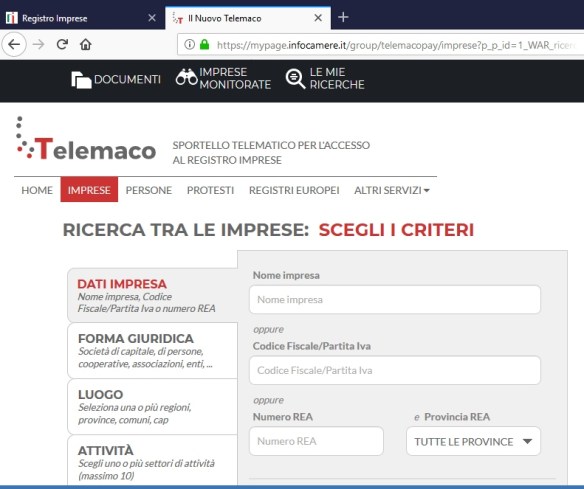The height and width of the screenshot is (489, 584).
Task: Close the Il Nuovo Telemaco tab
Action: [x=318, y=18]
